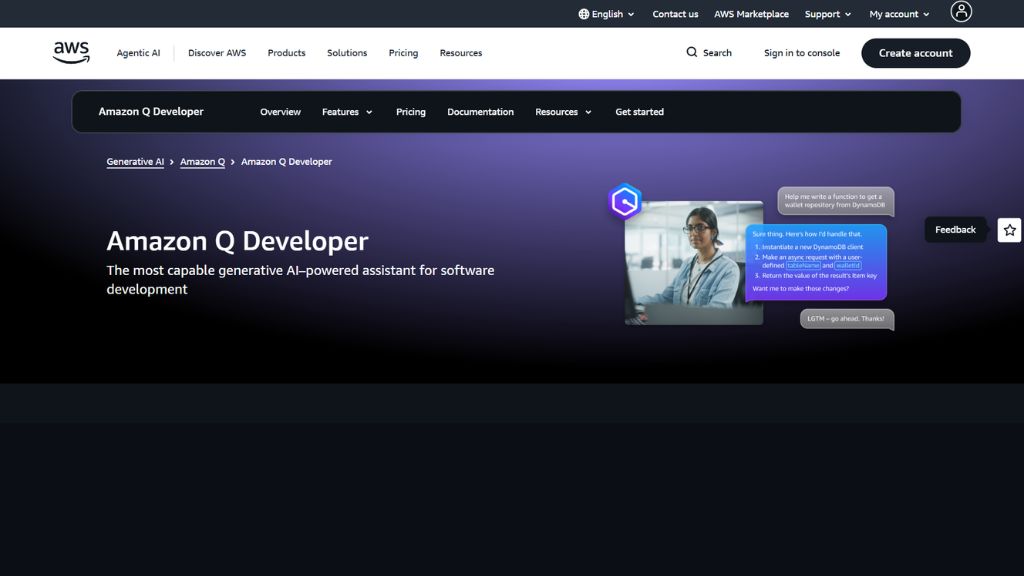Expand the Features dropdown
The image size is (1024, 576).
point(347,112)
